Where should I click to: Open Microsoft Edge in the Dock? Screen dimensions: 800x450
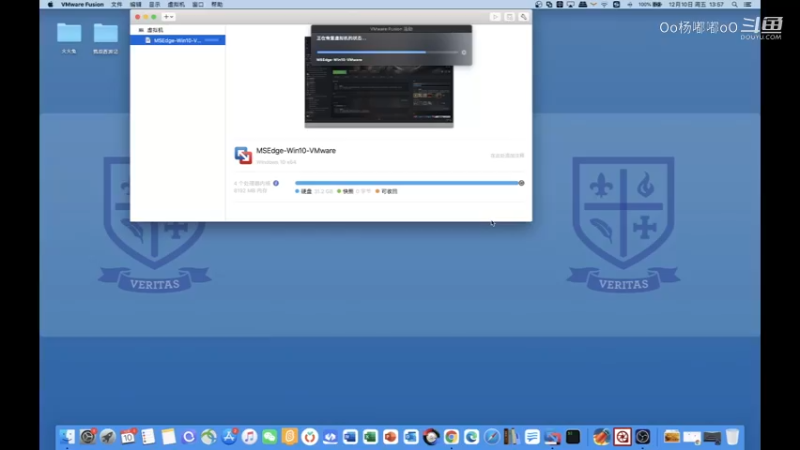point(471,437)
